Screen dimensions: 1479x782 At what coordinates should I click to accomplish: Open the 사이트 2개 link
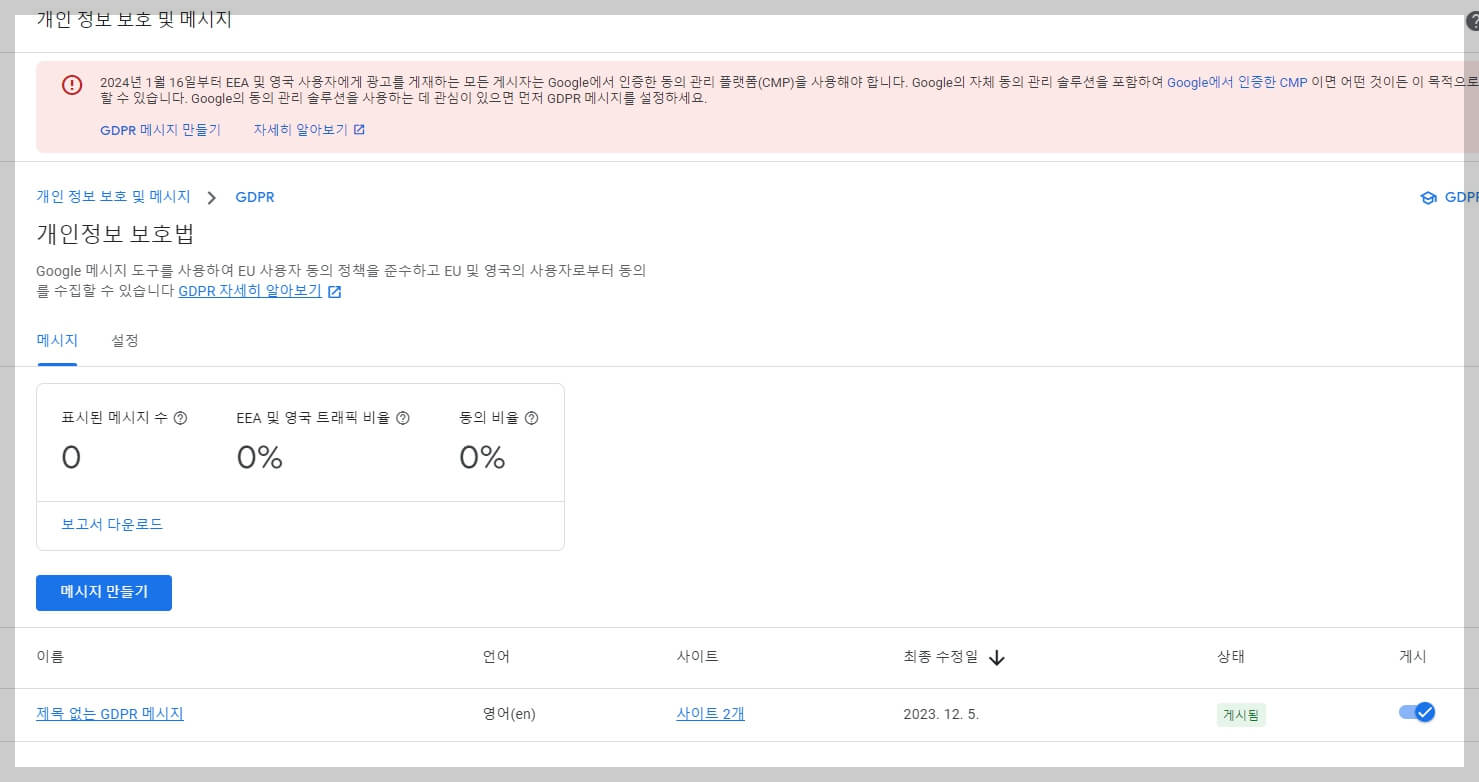pyautogui.click(x=709, y=714)
